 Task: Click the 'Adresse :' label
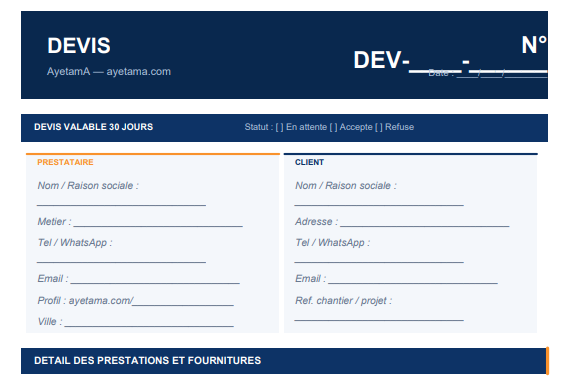(x=316, y=221)
